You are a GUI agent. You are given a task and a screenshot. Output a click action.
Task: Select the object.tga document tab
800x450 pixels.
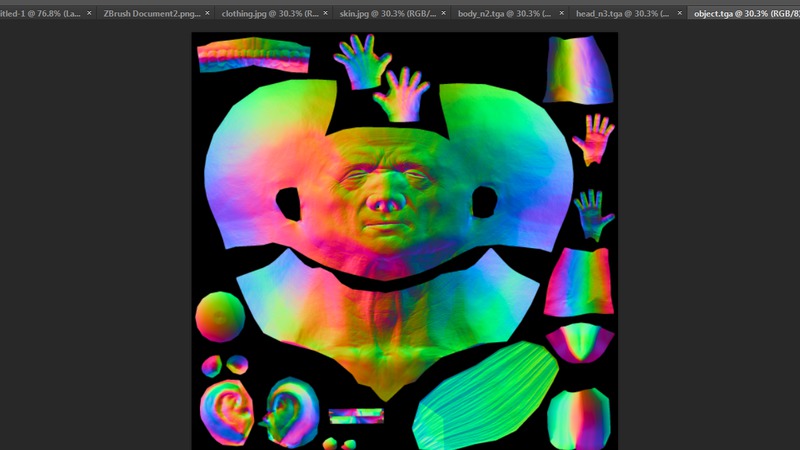[746, 13]
